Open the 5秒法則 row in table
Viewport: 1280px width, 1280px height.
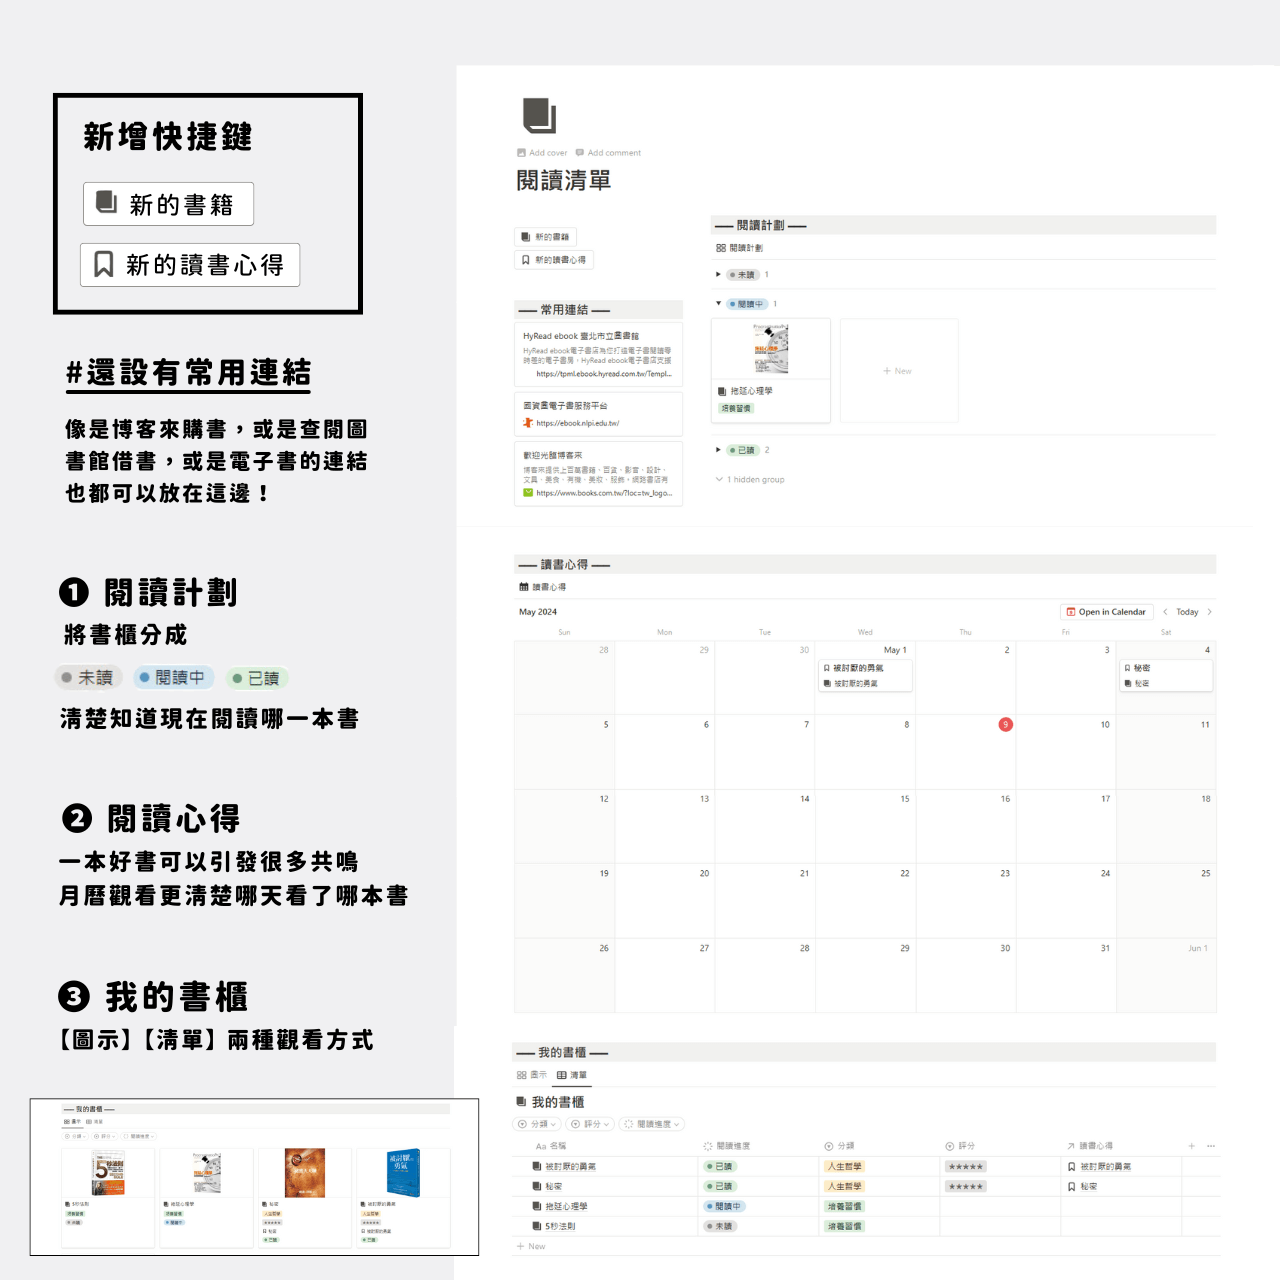554,1226
